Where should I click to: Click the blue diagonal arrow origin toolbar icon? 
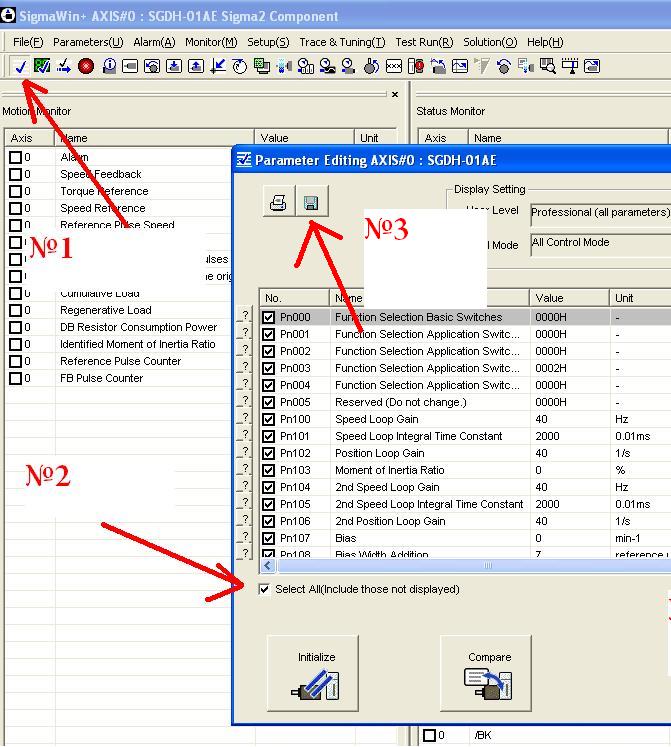click(x=218, y=66)
